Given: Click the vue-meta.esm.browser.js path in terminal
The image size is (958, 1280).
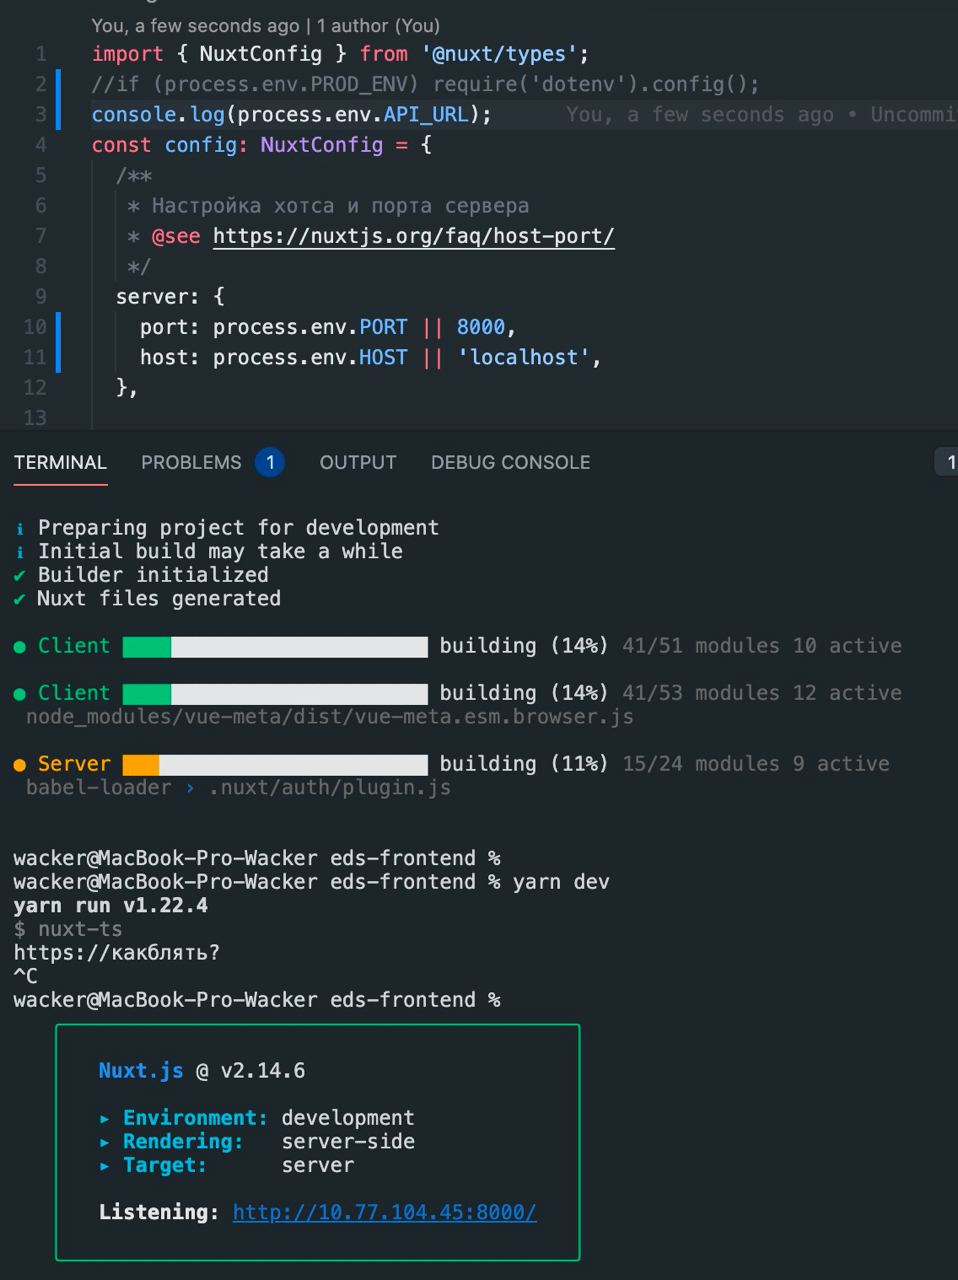Looking at the screenshot, I should (x=330, y=717).
